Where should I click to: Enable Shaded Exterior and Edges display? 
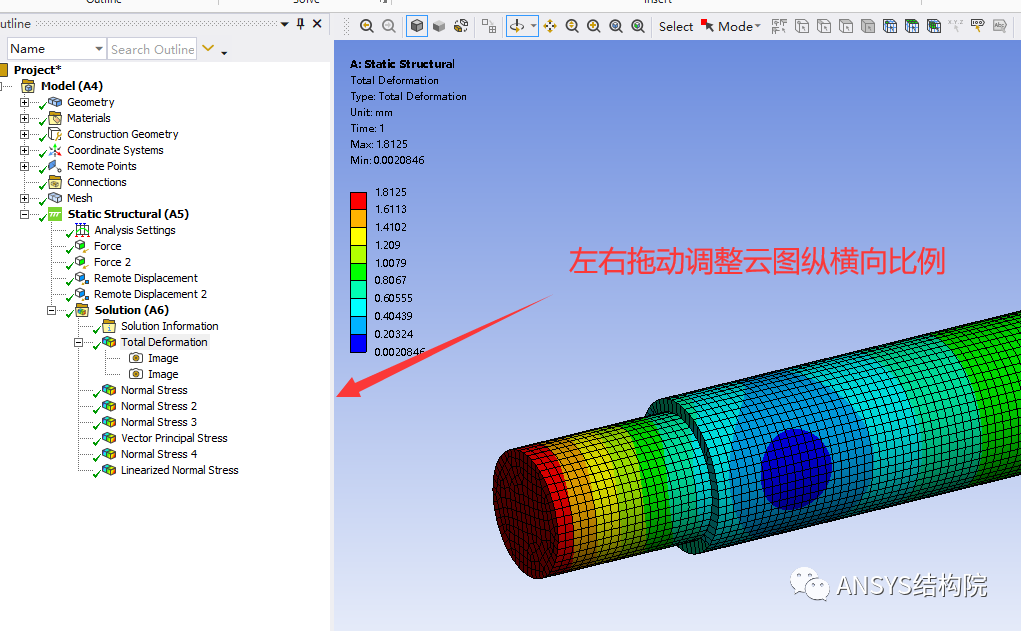[x=417, y=26]
